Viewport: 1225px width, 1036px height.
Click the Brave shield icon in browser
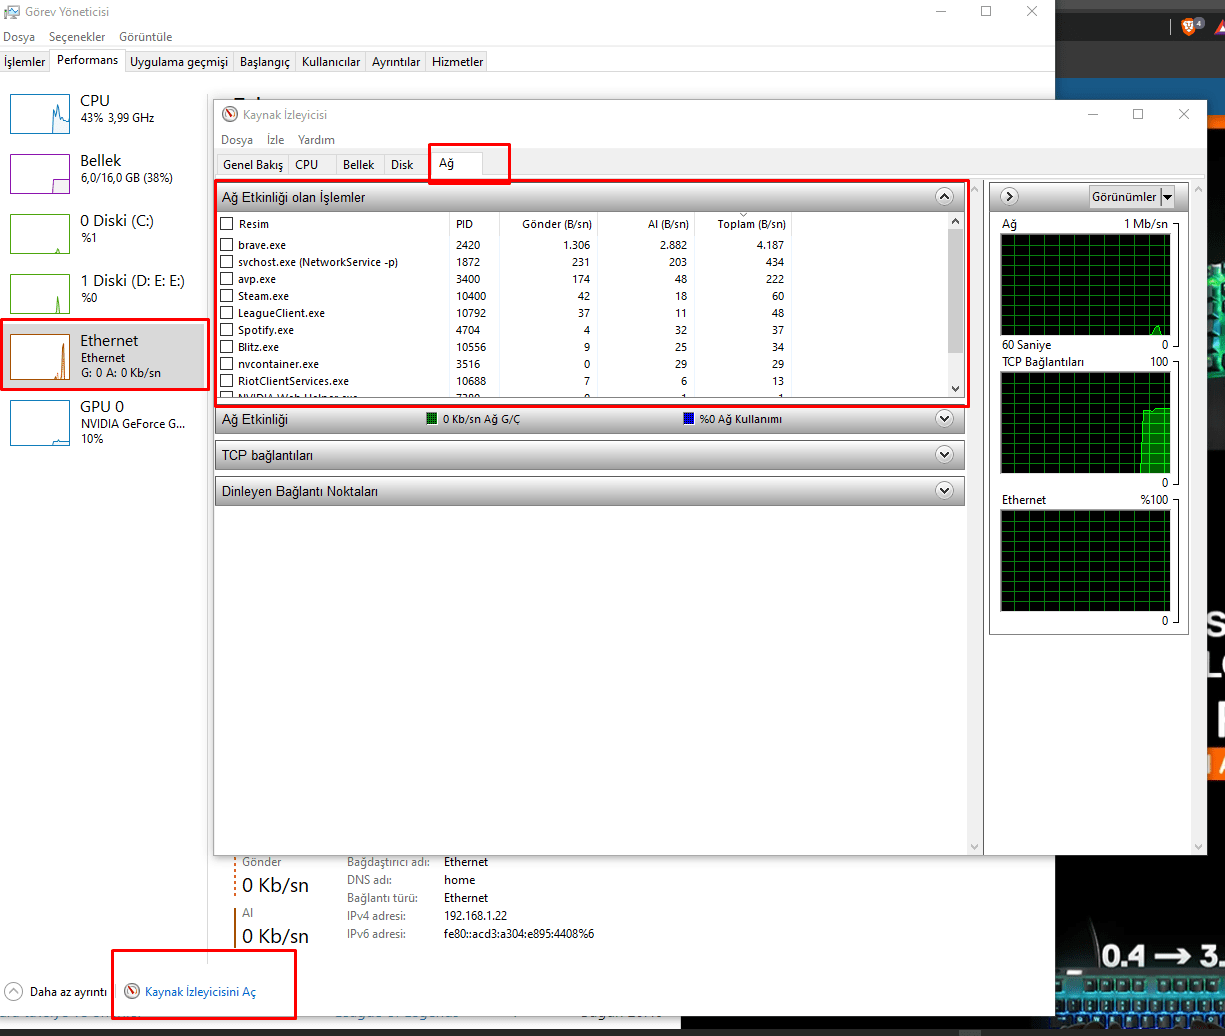tap(1190, 27)
